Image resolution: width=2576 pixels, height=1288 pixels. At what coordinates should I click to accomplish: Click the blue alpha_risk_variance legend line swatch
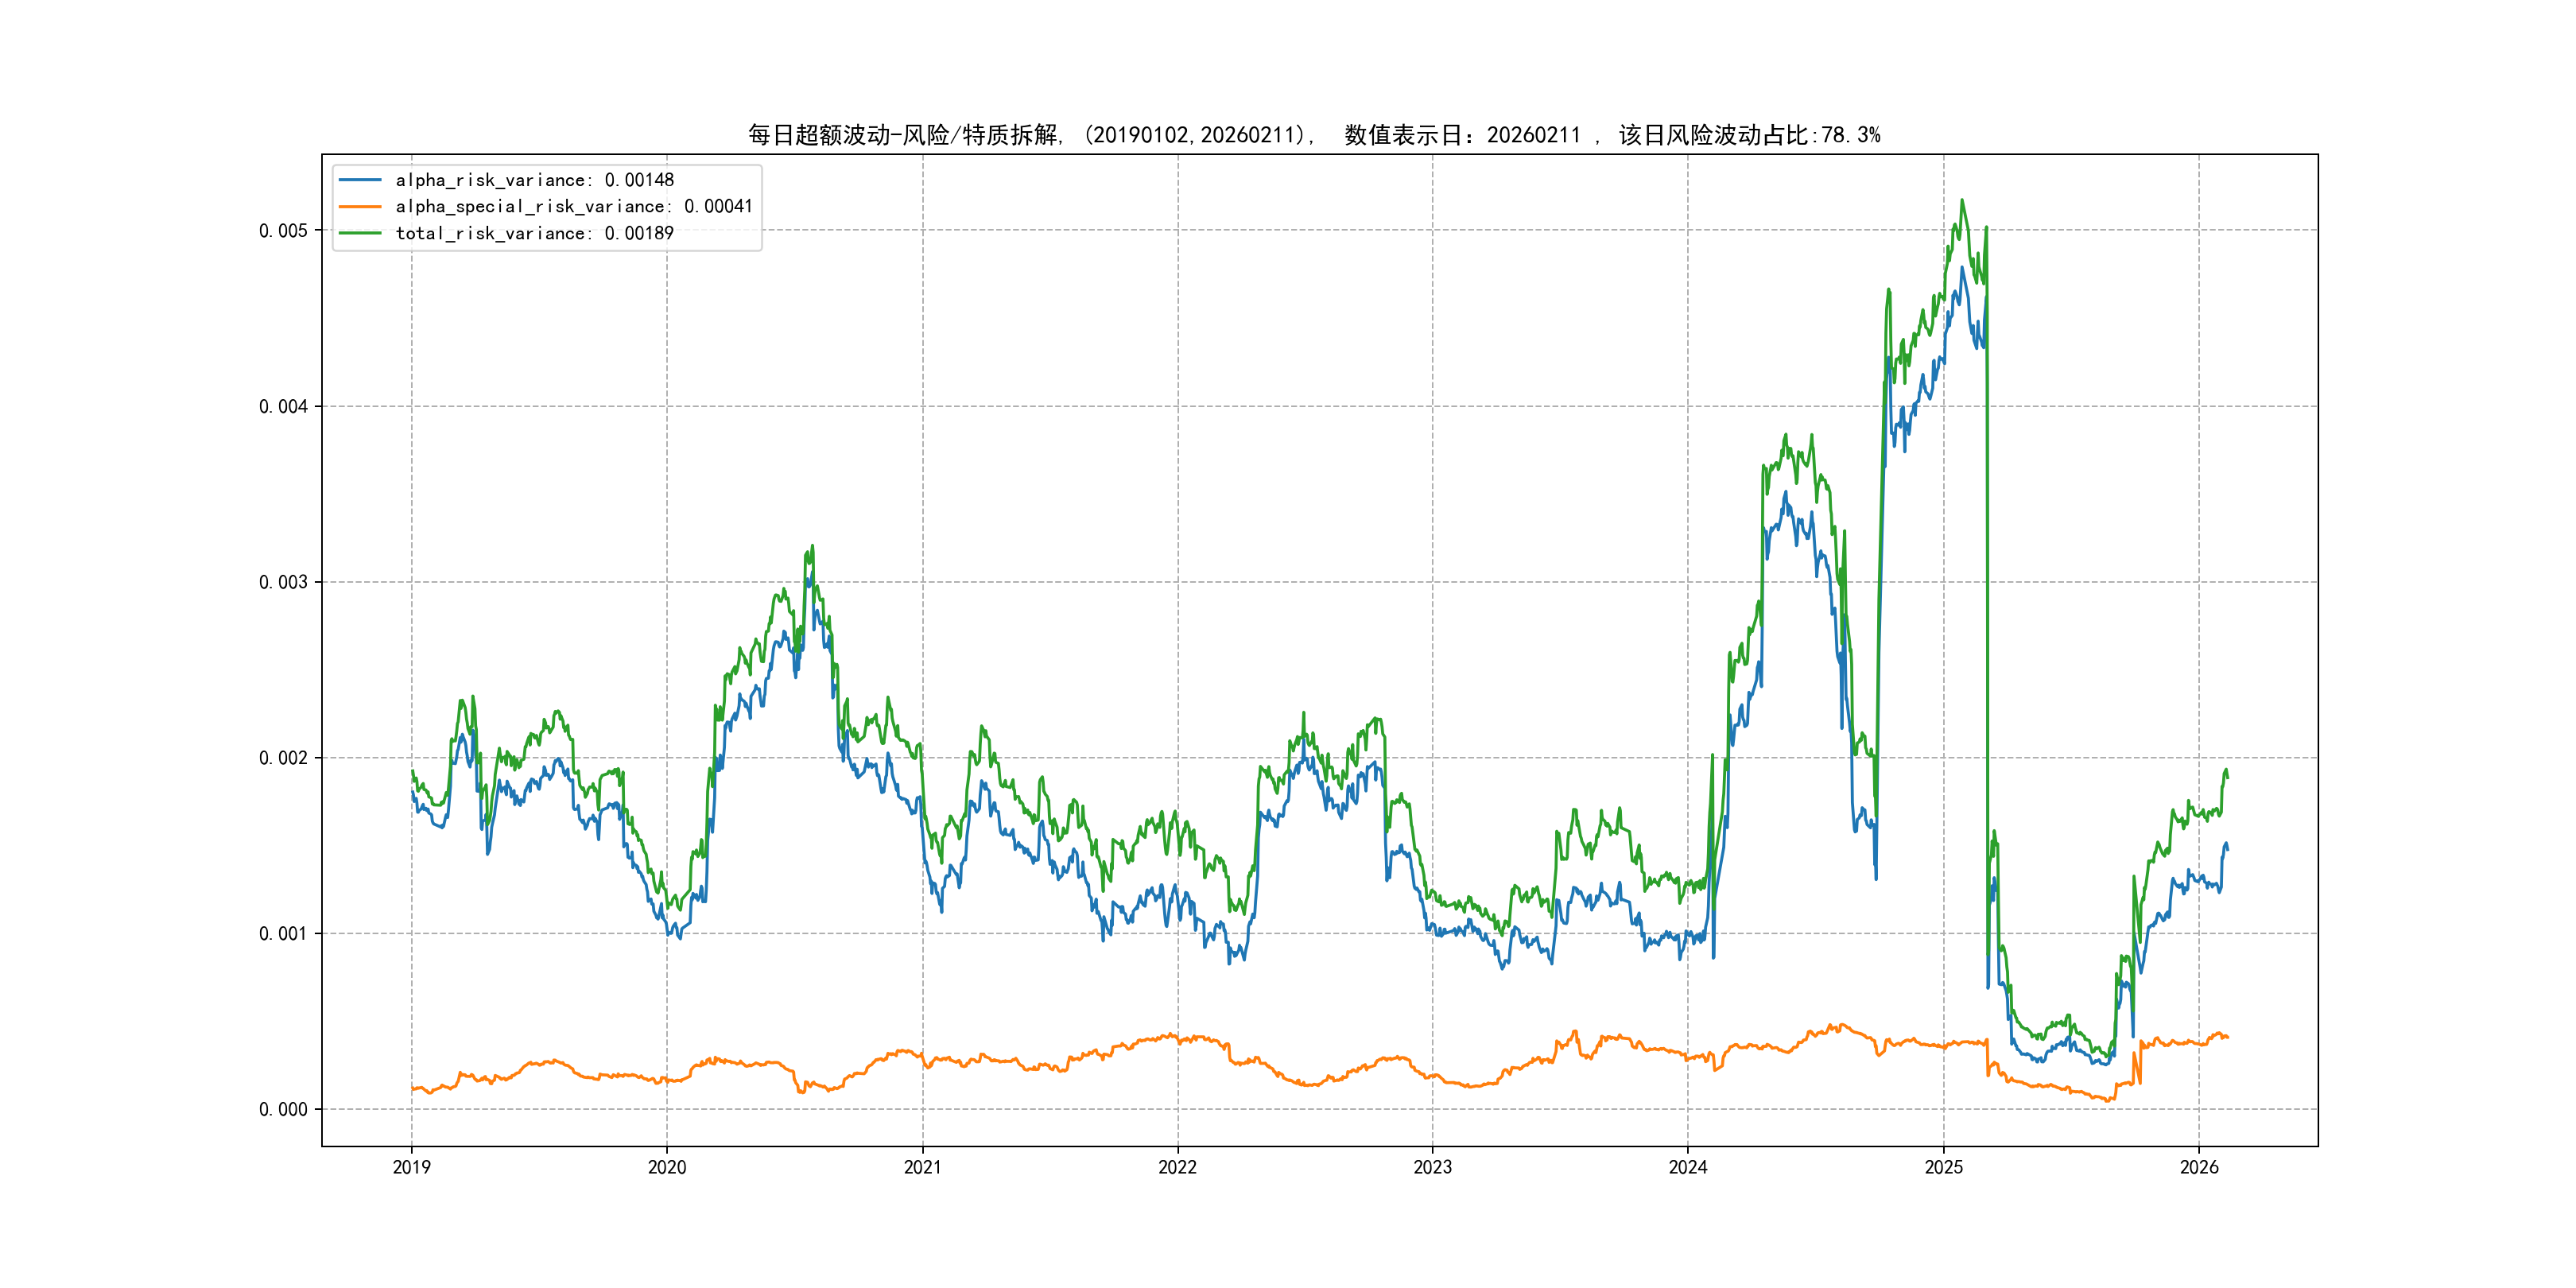[x=360, y=180]
